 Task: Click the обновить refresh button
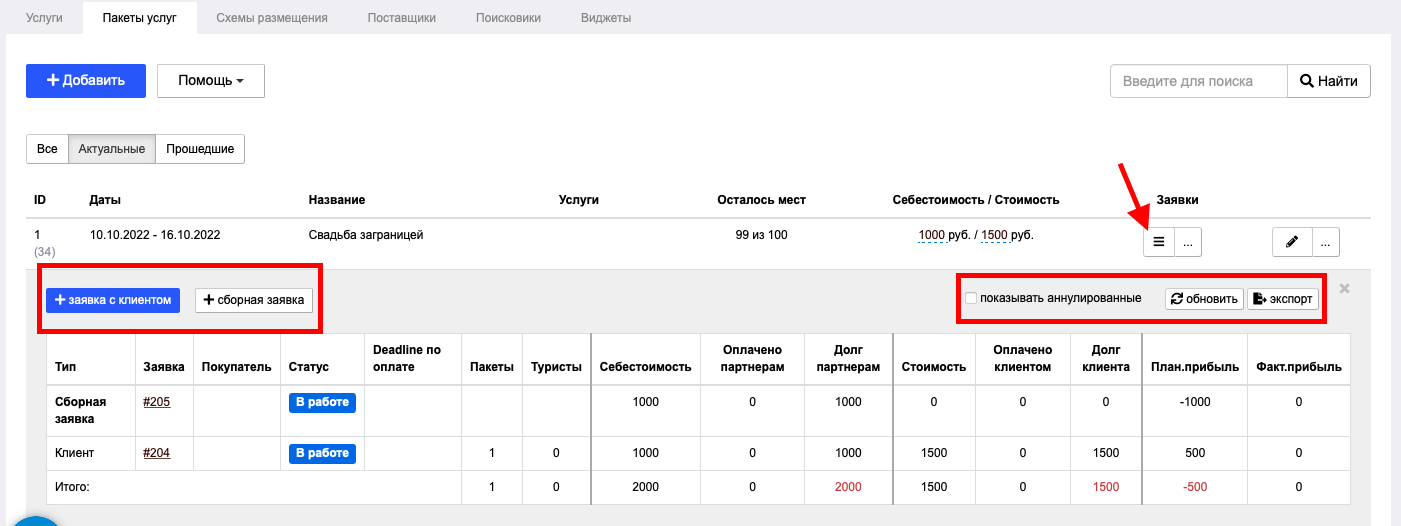(1204, 299)
